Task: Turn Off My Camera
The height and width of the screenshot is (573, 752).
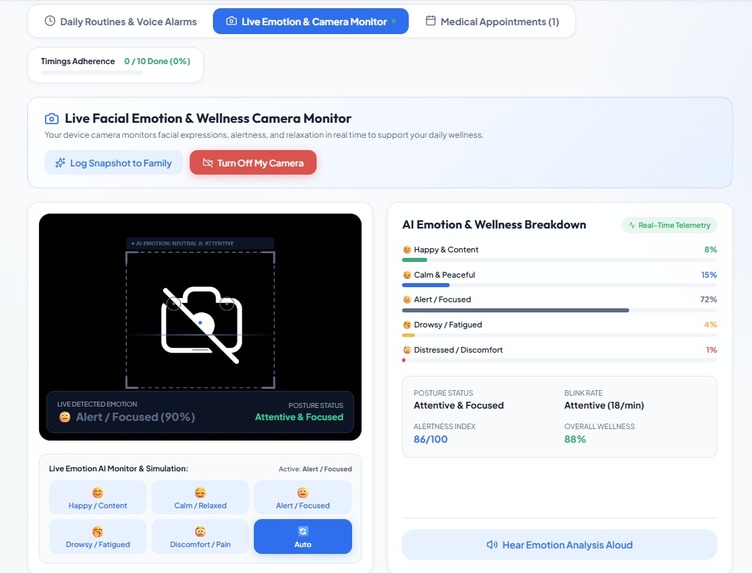Action: pyautogui.click(x=253, y=163)
